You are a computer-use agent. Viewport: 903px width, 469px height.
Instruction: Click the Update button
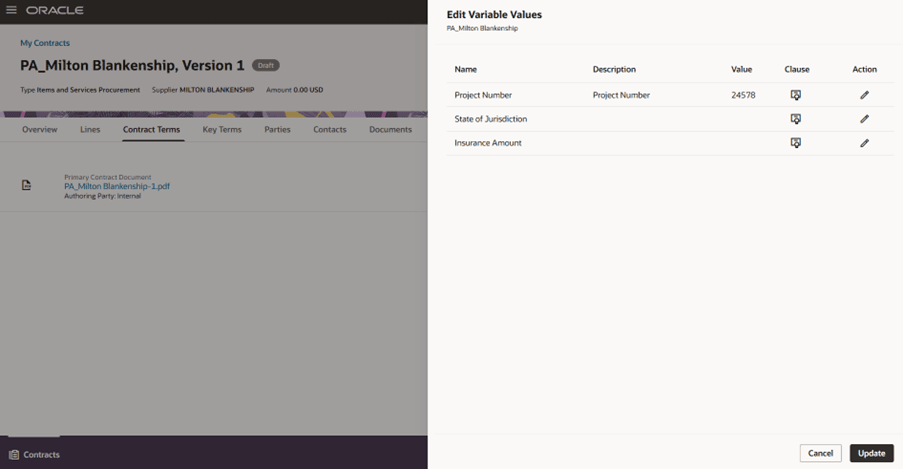[871, 453]
